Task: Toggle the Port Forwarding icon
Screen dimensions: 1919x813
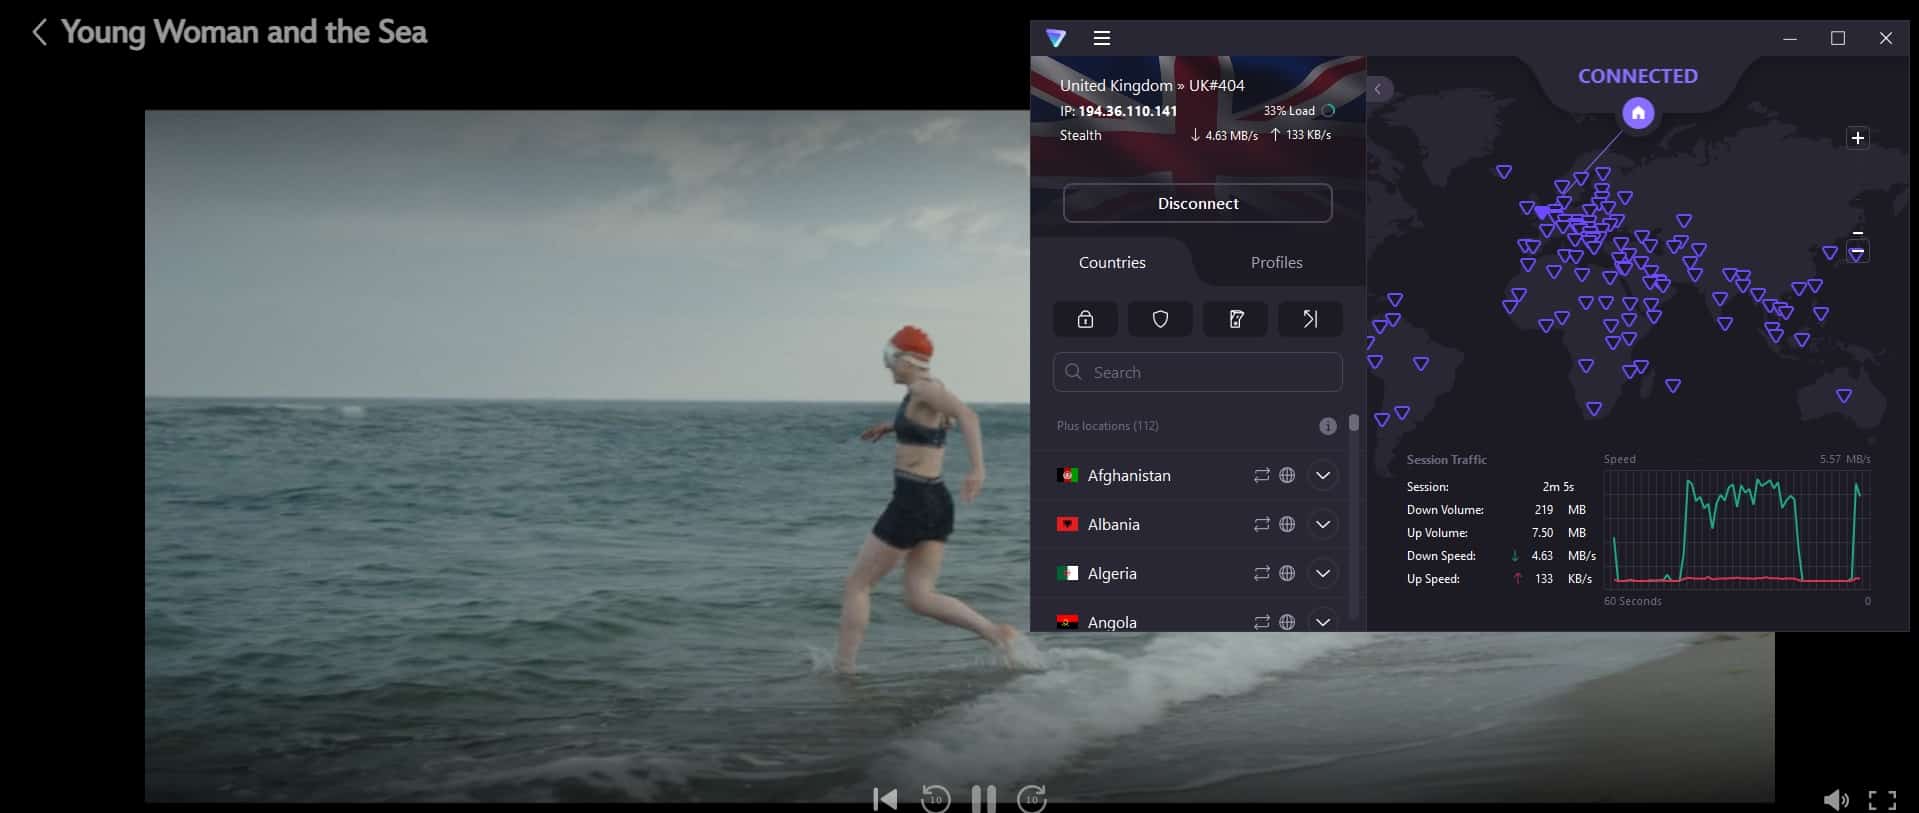Action: pos(1310,319)
